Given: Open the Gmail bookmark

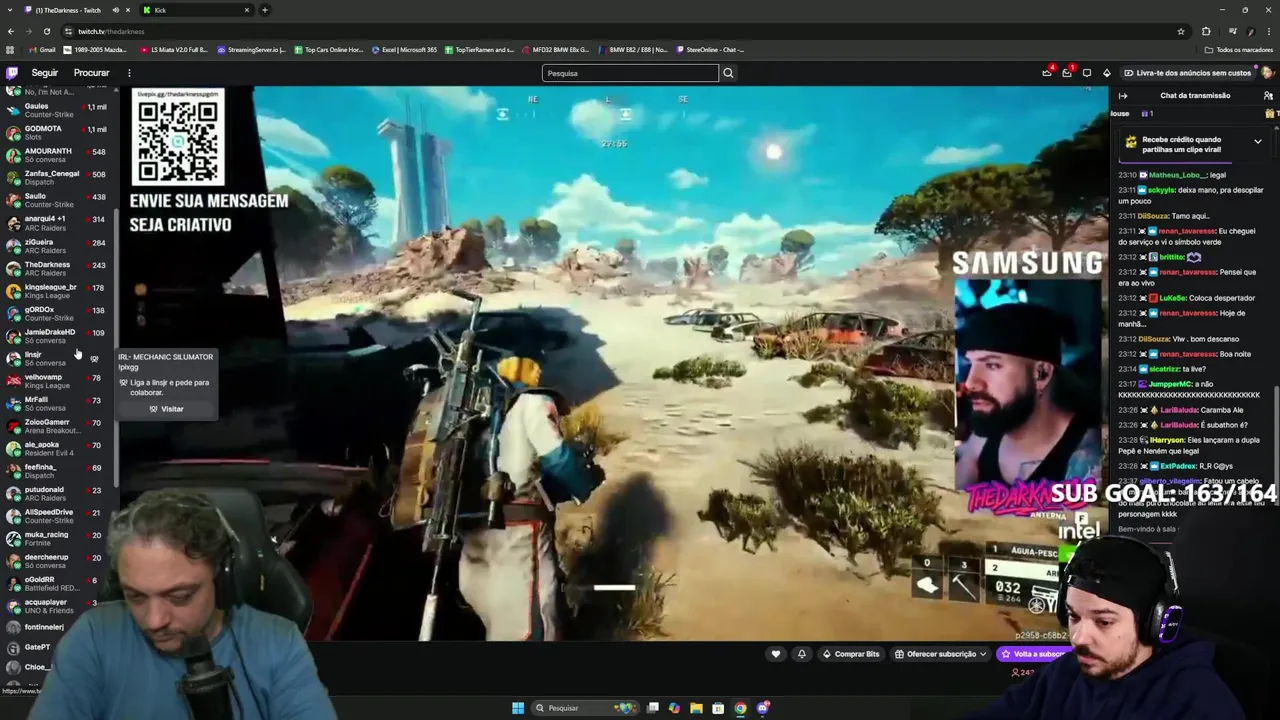Looking at the screenshot, I should 43,49.
